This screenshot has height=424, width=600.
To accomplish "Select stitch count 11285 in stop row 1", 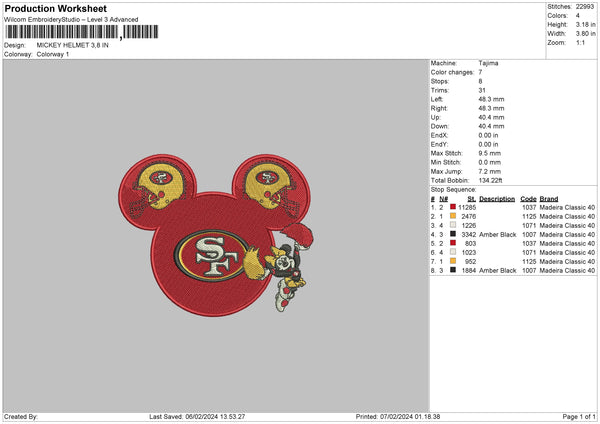I will click(467, 207).
